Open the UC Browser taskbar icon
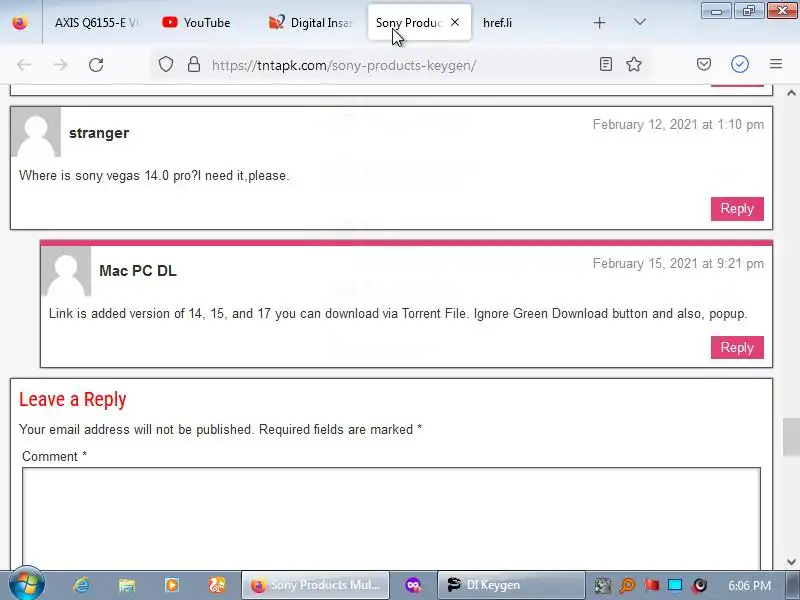Image resolution: width=800 pixels, height=600 pixels. pos(217,585)
